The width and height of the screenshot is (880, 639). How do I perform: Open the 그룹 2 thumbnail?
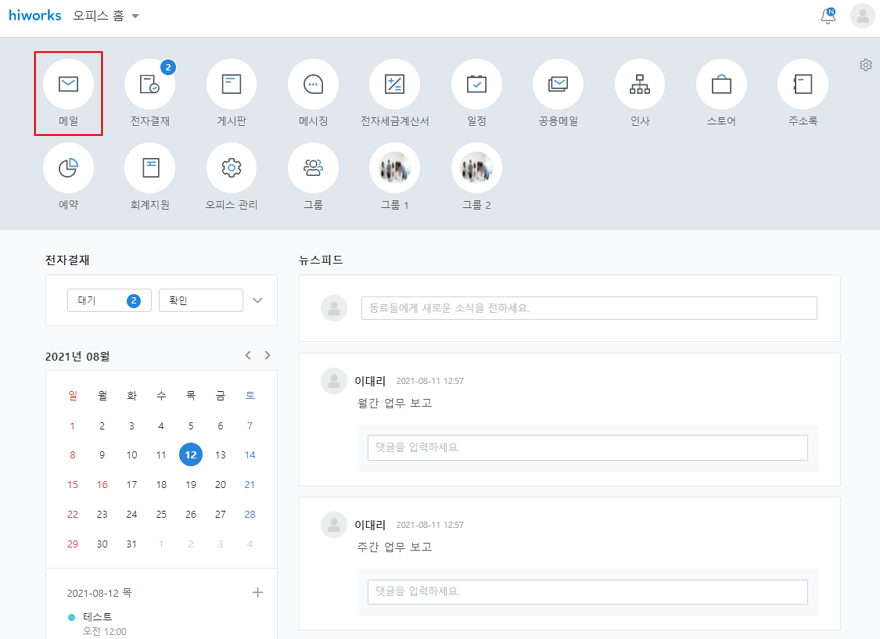coord(476,168)
